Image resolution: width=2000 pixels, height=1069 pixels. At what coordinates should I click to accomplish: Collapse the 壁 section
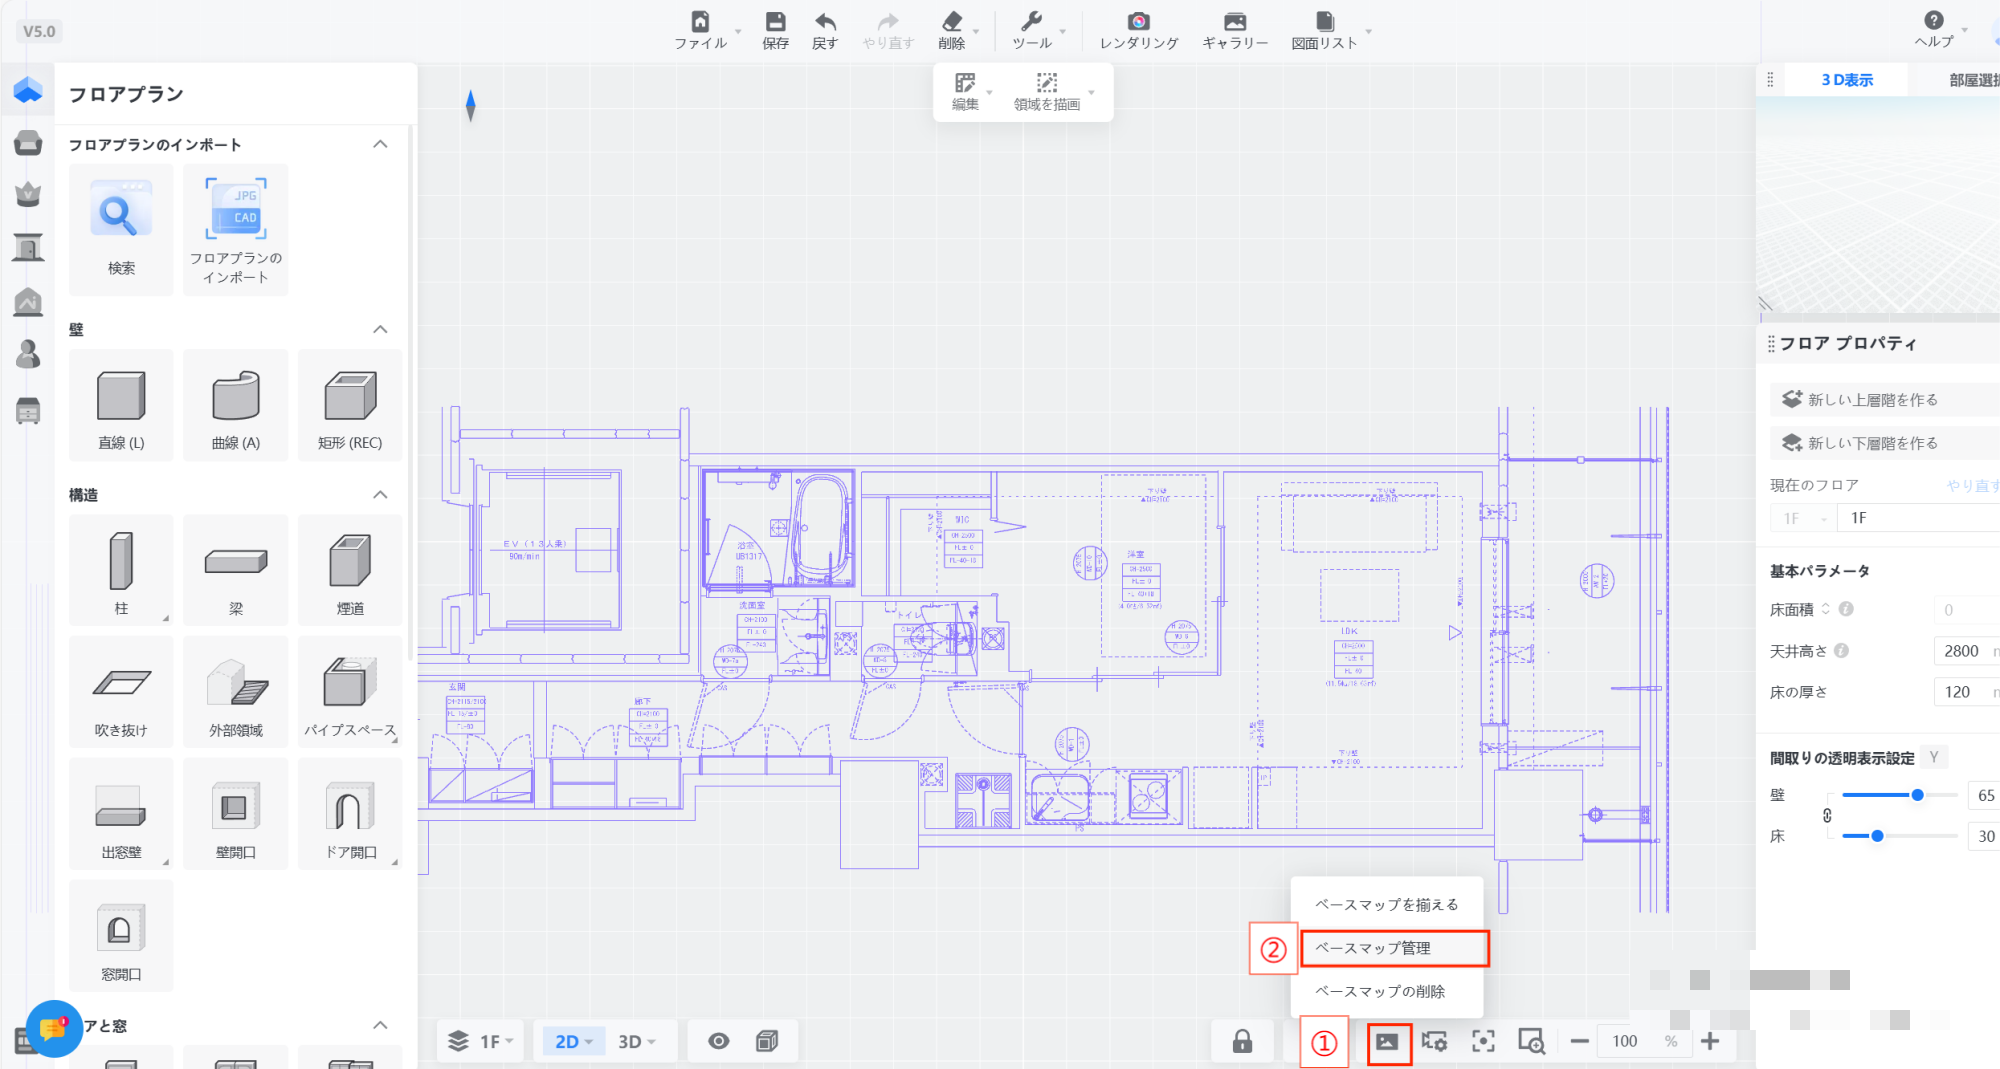380,330
